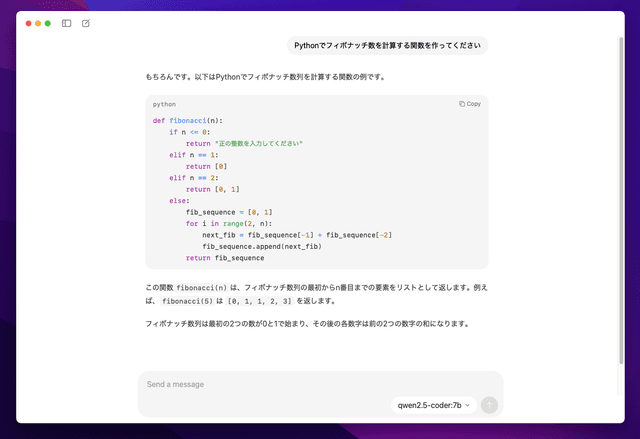This screenshot has height=439, width=640.
Task: Click the line 'elif n == 2:'
Action: (x=194, y=178)
